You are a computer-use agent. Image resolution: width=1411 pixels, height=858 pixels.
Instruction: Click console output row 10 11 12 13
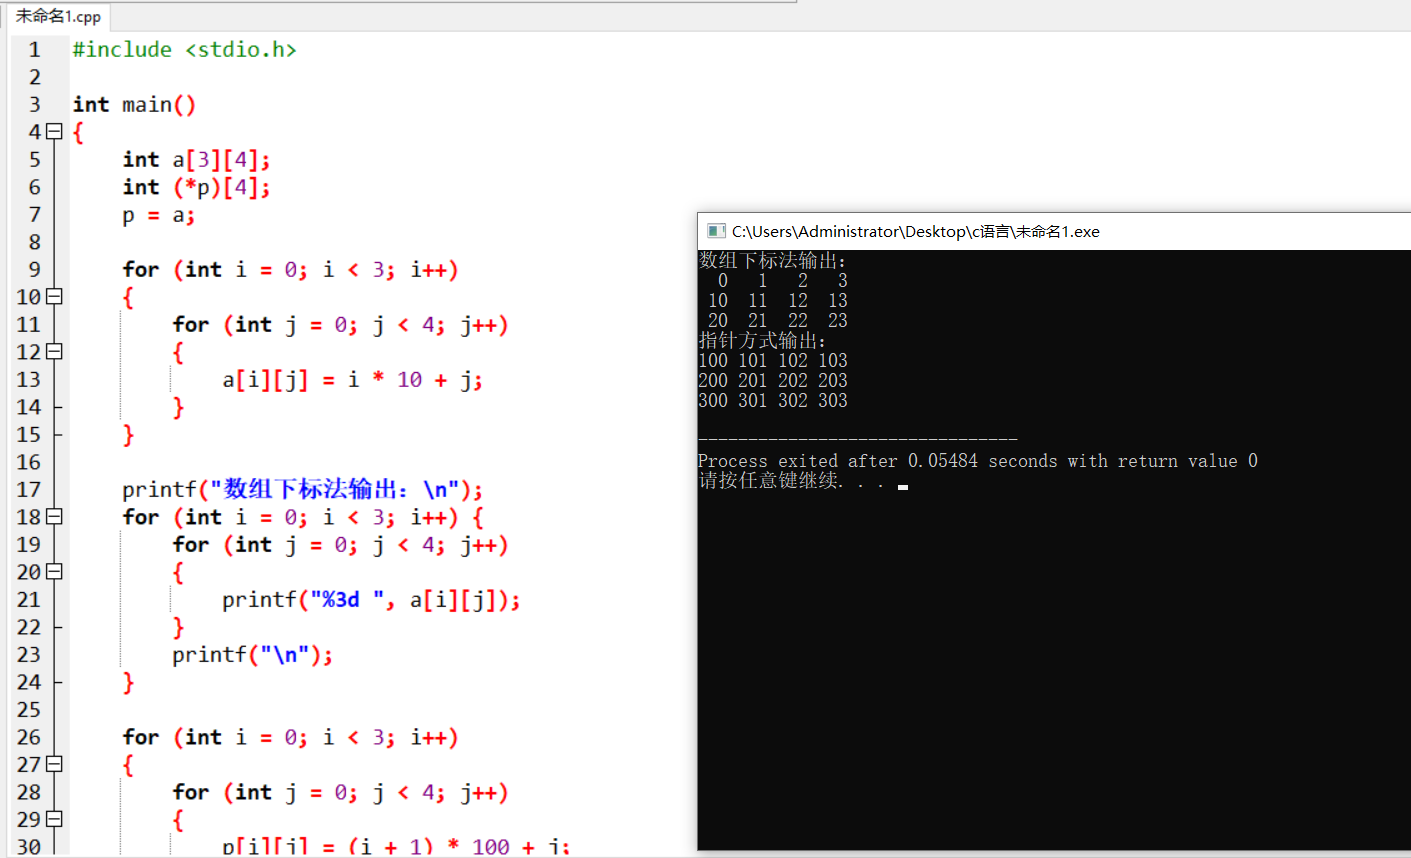[x=777, y=300]
